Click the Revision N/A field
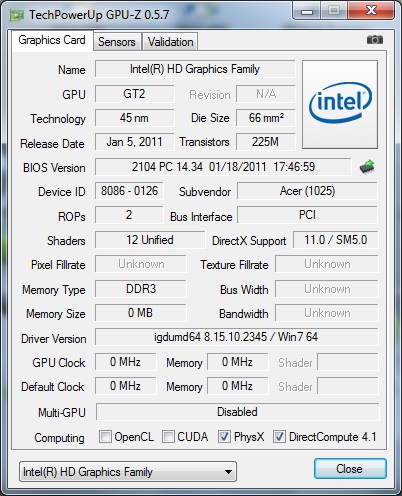 point(266,94)
